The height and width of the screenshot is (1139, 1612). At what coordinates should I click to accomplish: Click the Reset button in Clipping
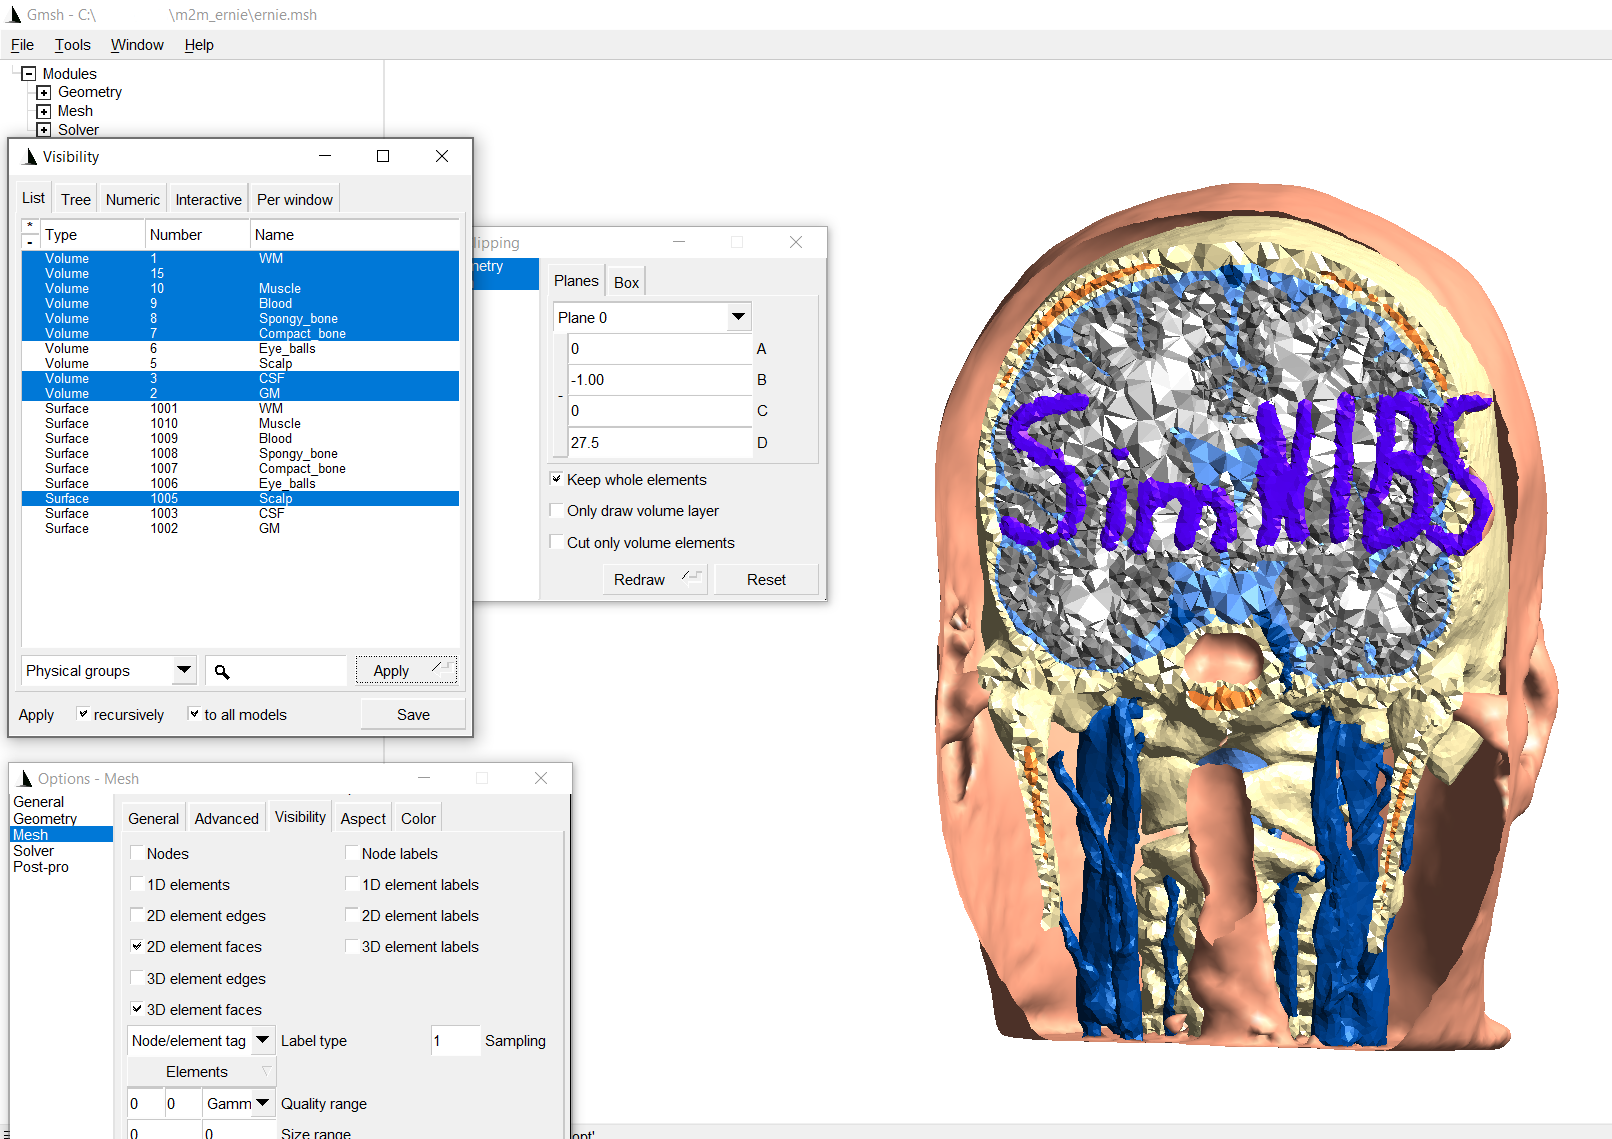click(x=766, y=579)
